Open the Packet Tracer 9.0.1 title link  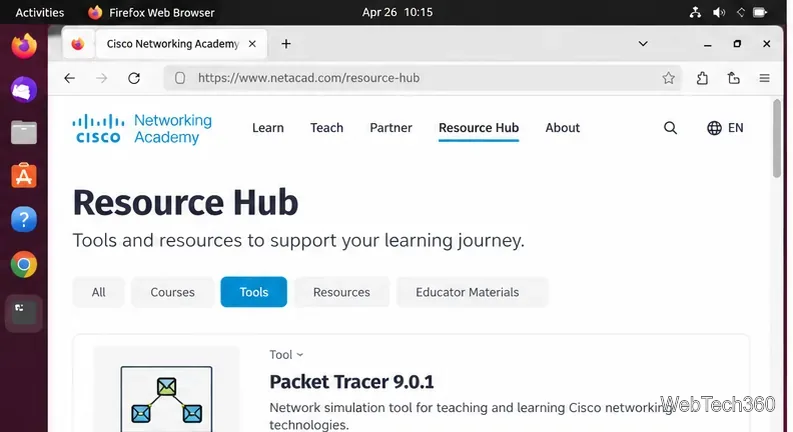pyautogui.click(x=351, y=381)
